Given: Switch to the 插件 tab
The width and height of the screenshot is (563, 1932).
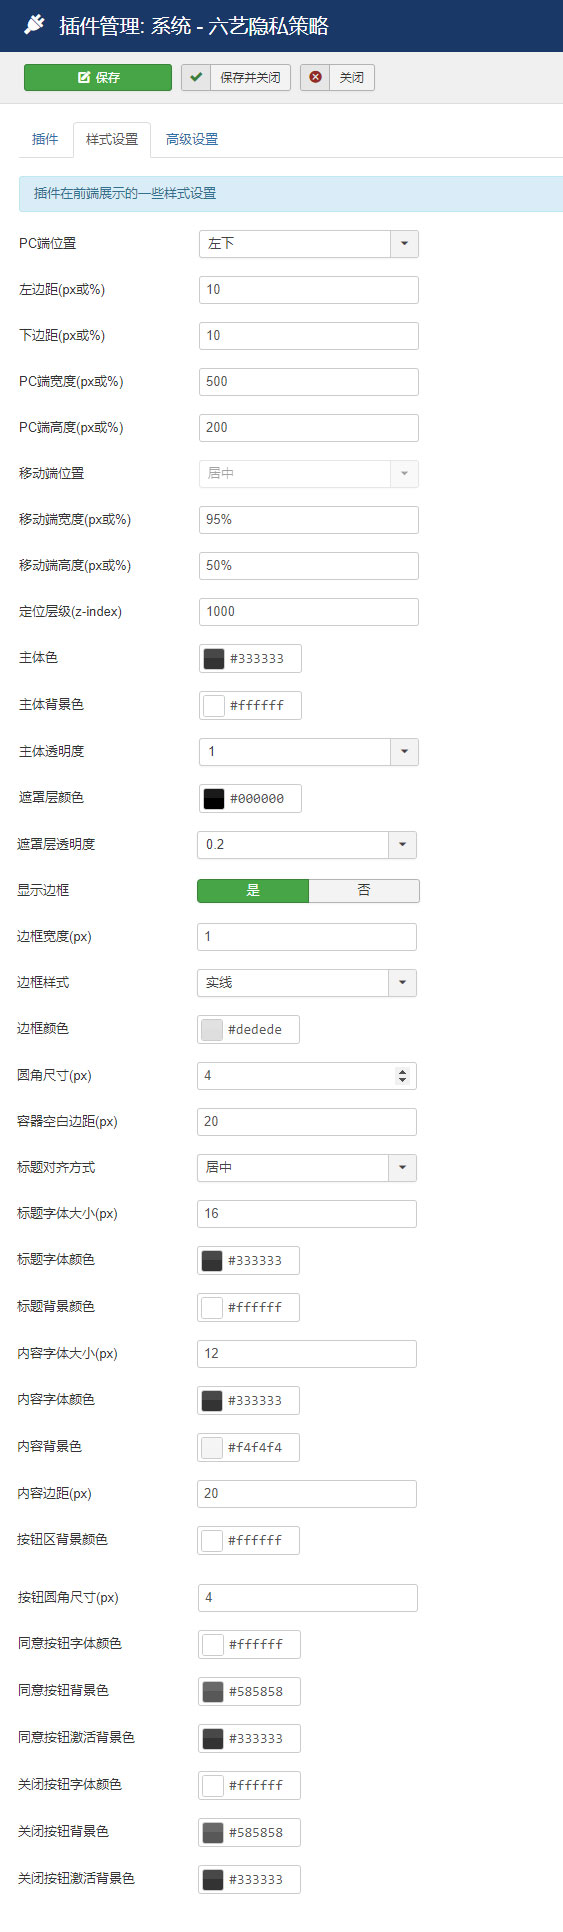Looking at the screenshot, I should [x=45, y=139].
